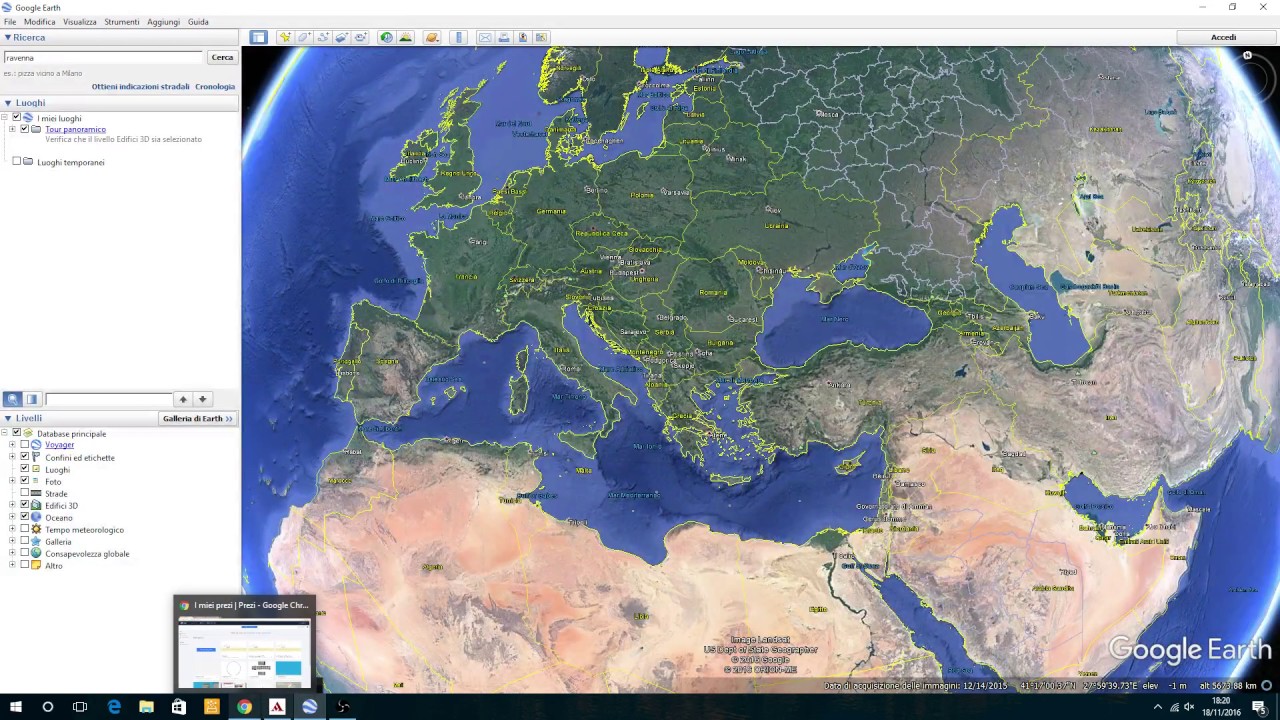
Task: Uncheck the Oceano layer checkbox
Action: 25,517
